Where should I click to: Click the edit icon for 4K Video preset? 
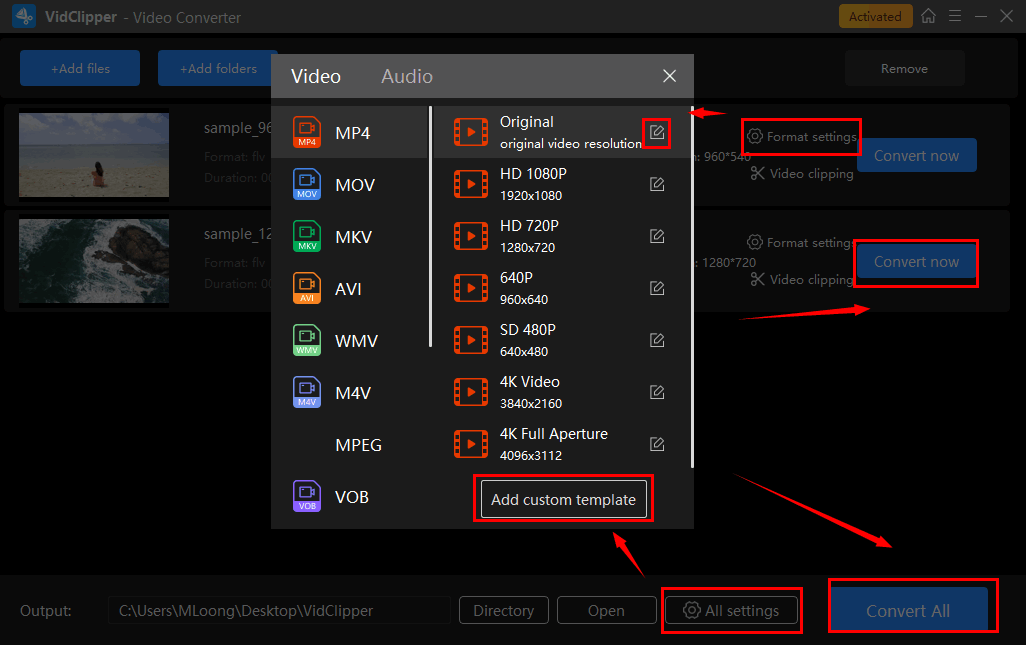coord(657,392)
